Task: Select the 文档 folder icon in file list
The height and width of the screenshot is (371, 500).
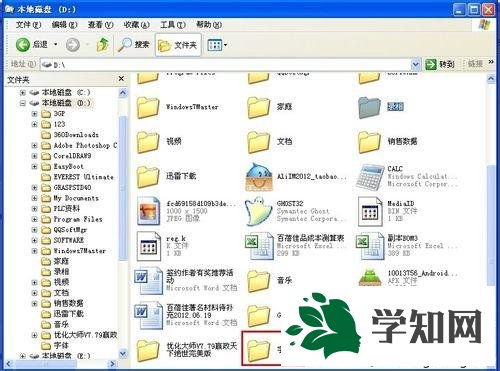Action: [258, 142]
